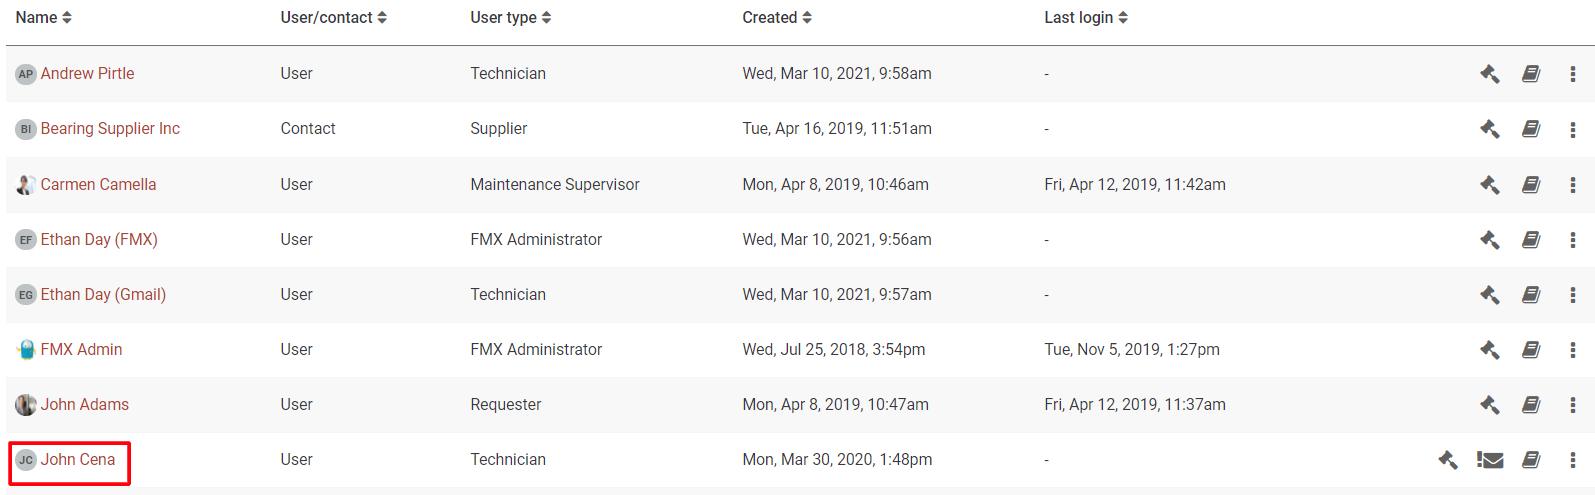The width and height of the screenshot is (1595, 495).
Task: Open the three-dot menu for Andrew Pirtle
Action: [1572, 74]
